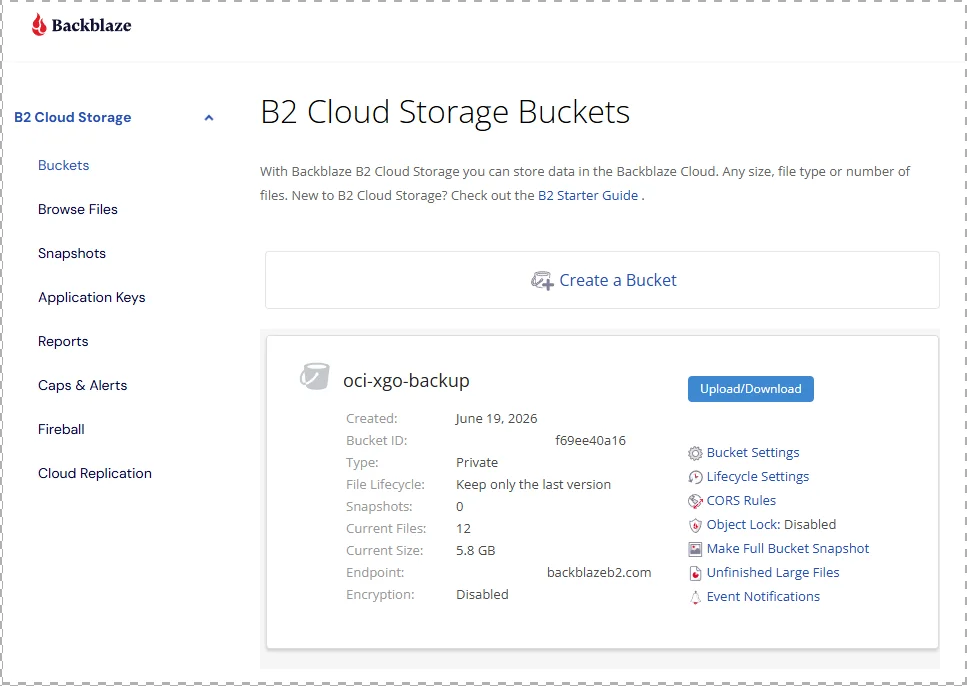The image size is (967, 686).
Task: Select the oci-xgo-backup bucket name
Action: tap(406, 381)
